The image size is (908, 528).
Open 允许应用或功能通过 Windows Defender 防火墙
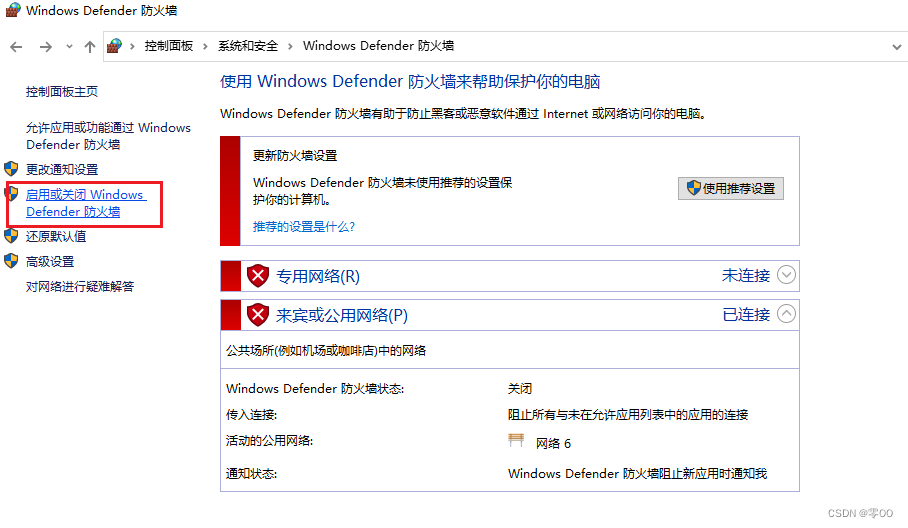108,136
